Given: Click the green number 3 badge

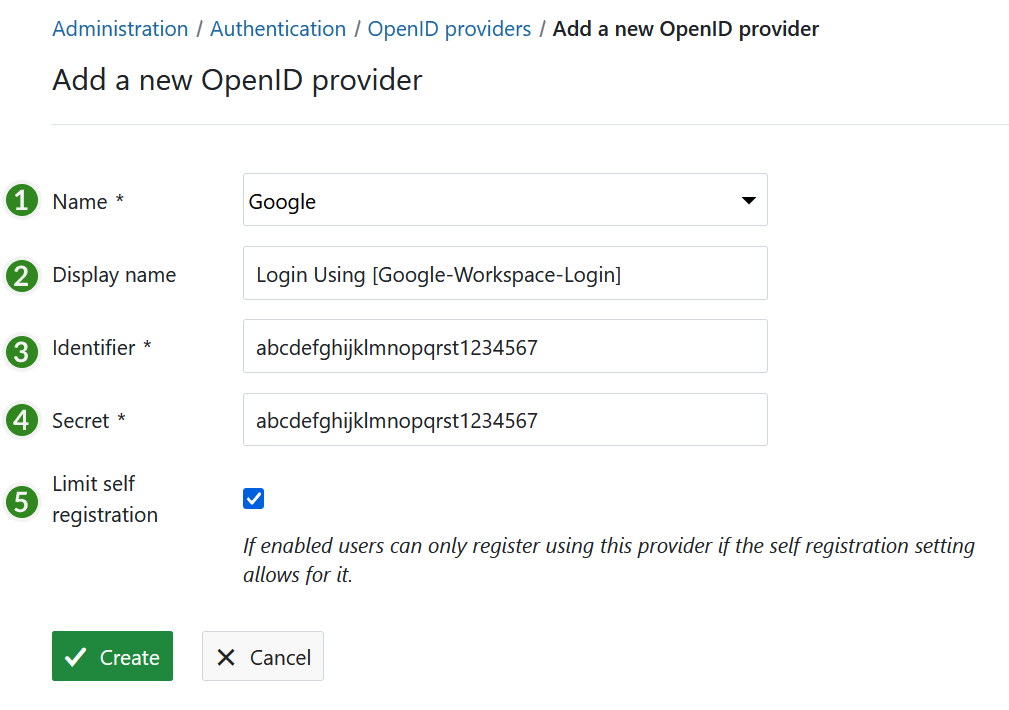Looking at the screenshot, I should (21, 349).
